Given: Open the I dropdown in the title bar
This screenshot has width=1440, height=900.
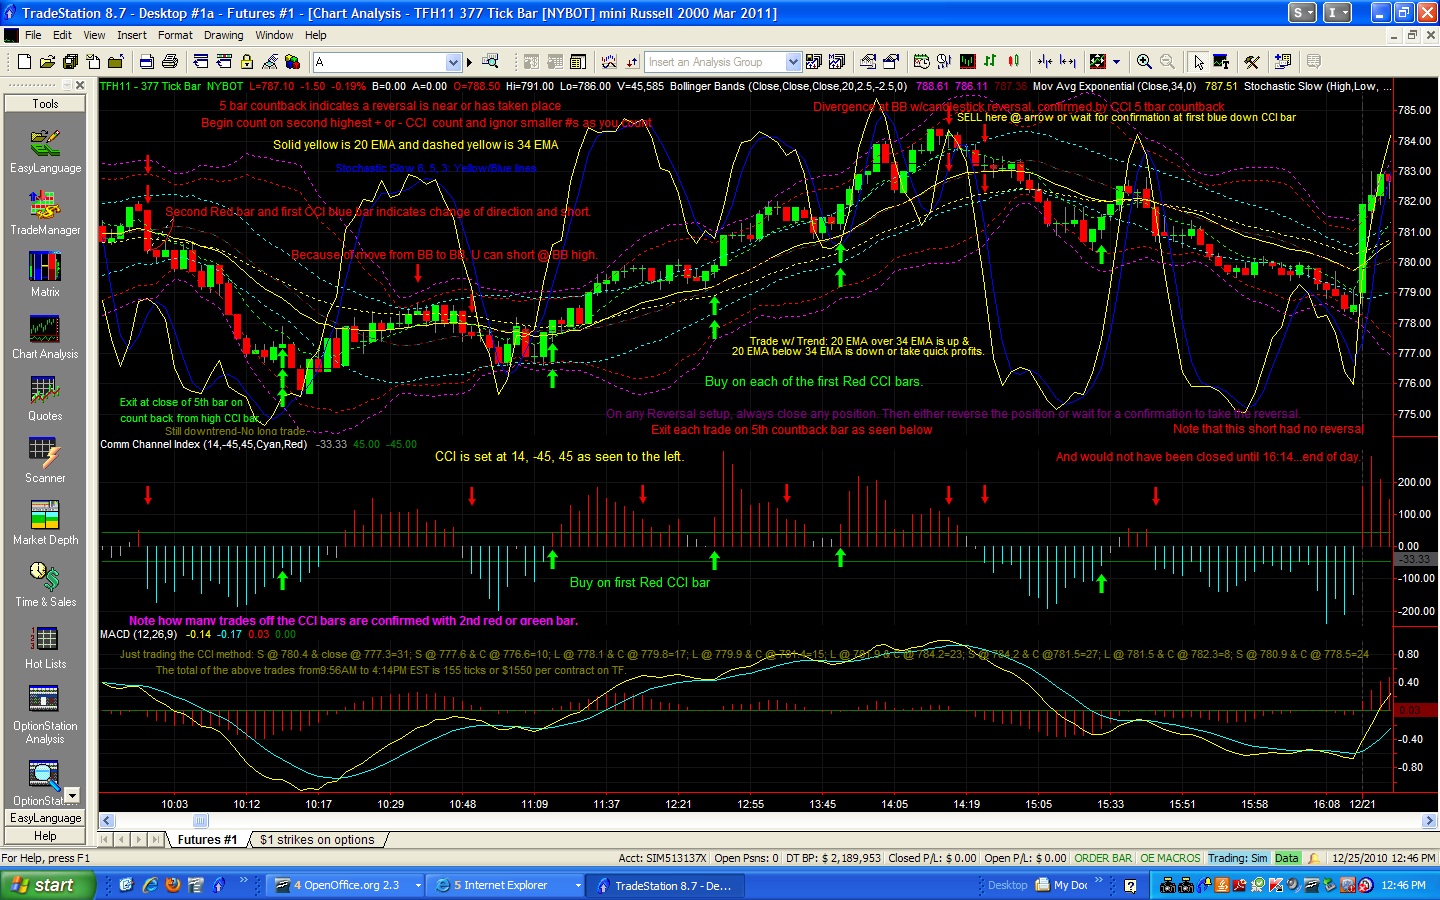Looking at the screenshot, I should pyautogui.click(x=1338, y=12).
